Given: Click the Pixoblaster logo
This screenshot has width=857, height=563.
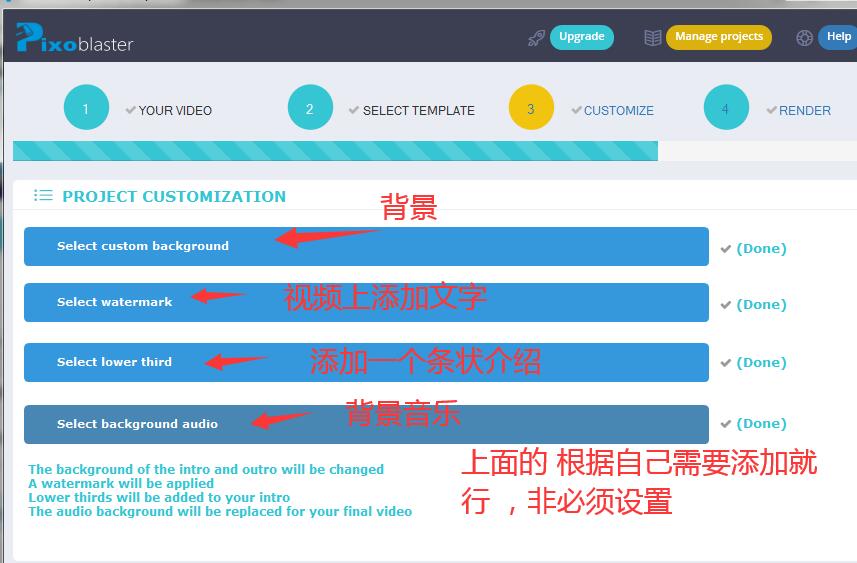Looking at the screenshot, I should [x=74, y=38].
